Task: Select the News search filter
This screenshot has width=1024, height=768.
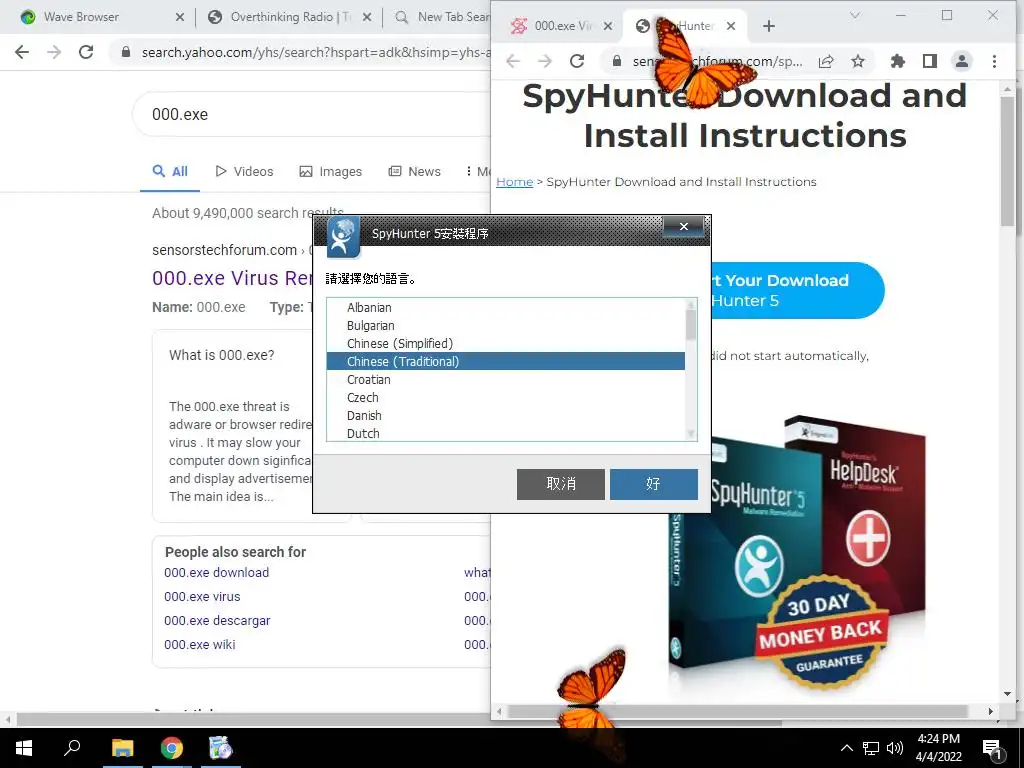Action: pos(415,171)
